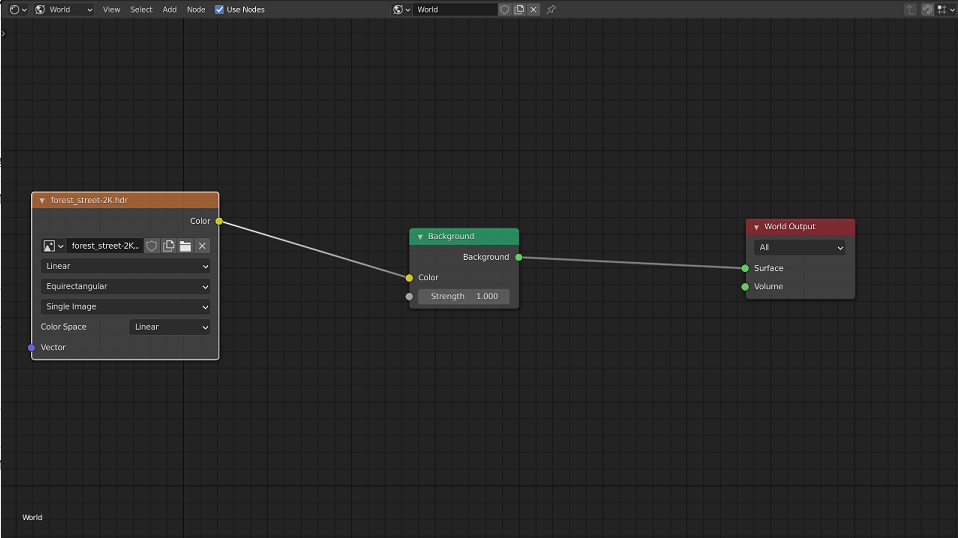The width and height of the screenshot is (958, 538).
Task: Toggle fake user shield for the image
Action: point(152,245)
